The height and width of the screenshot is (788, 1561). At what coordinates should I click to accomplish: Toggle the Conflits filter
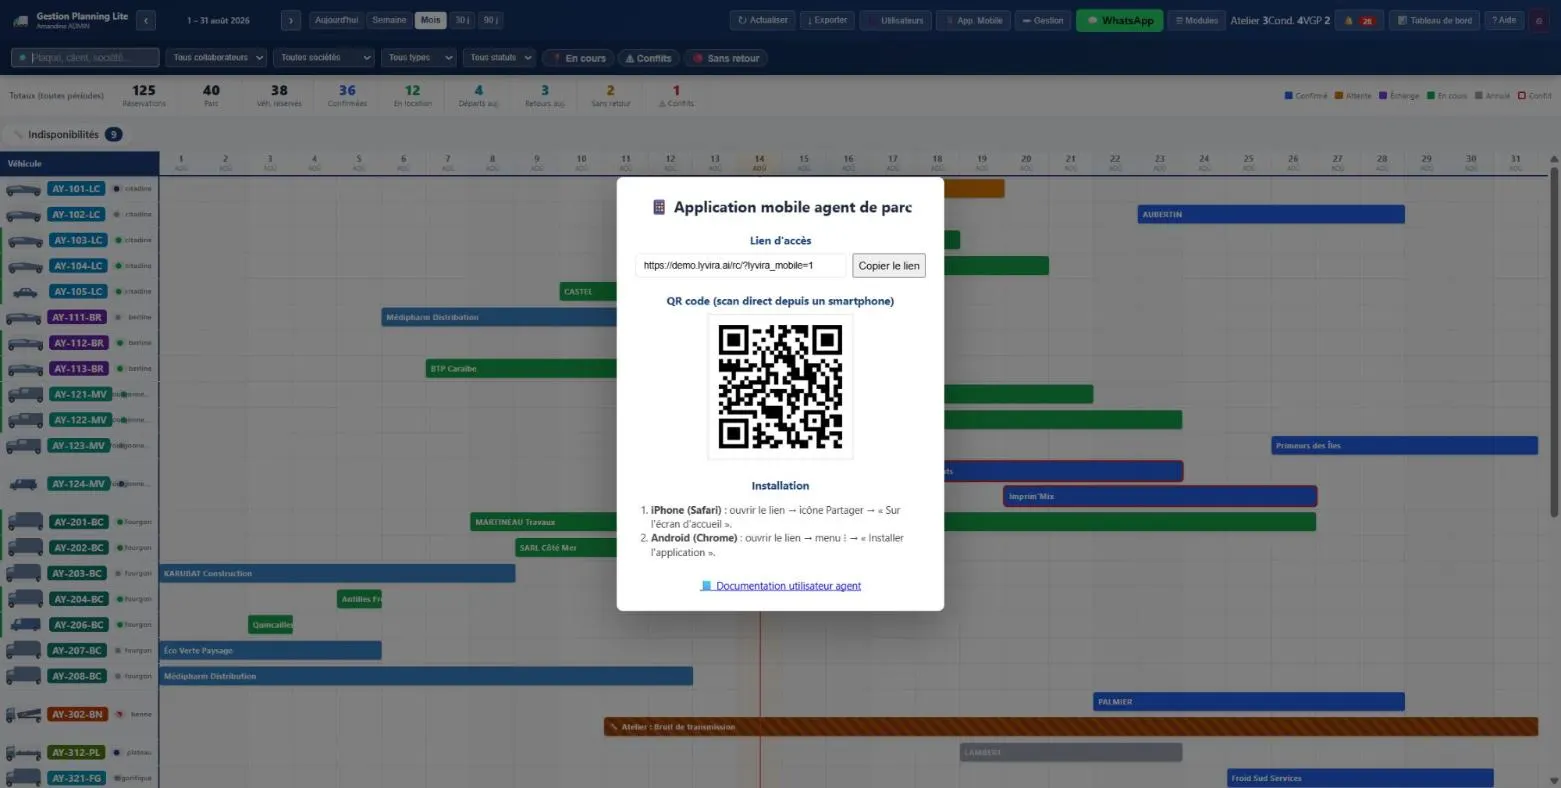648,58
